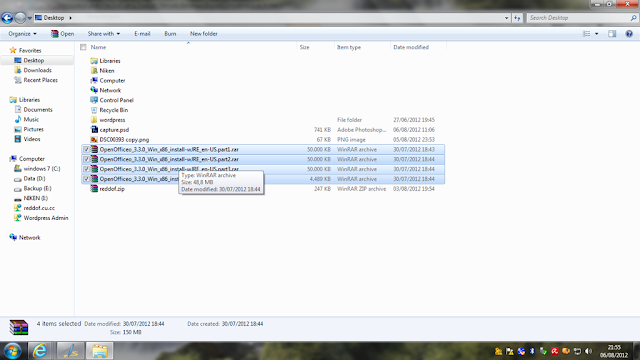
Task: Open the address bar history dropdown arrow
Action: pyautogui.click(x=507, y=18)
